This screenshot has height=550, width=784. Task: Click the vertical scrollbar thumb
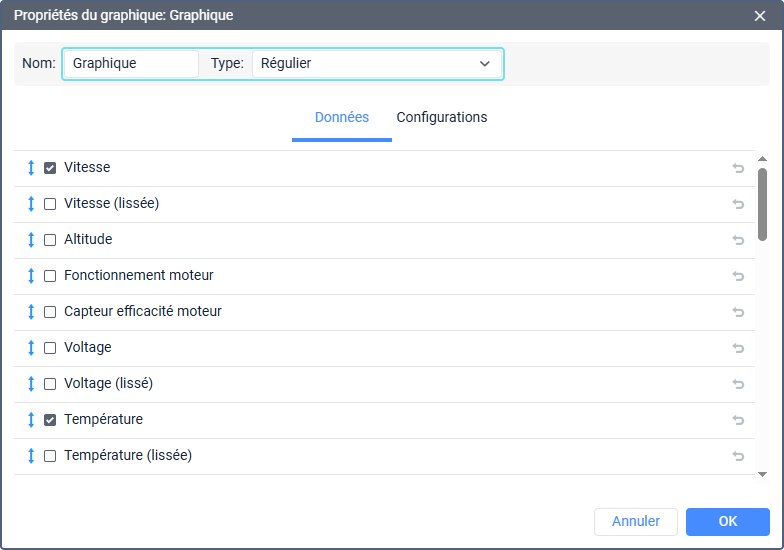click(762, 204)
